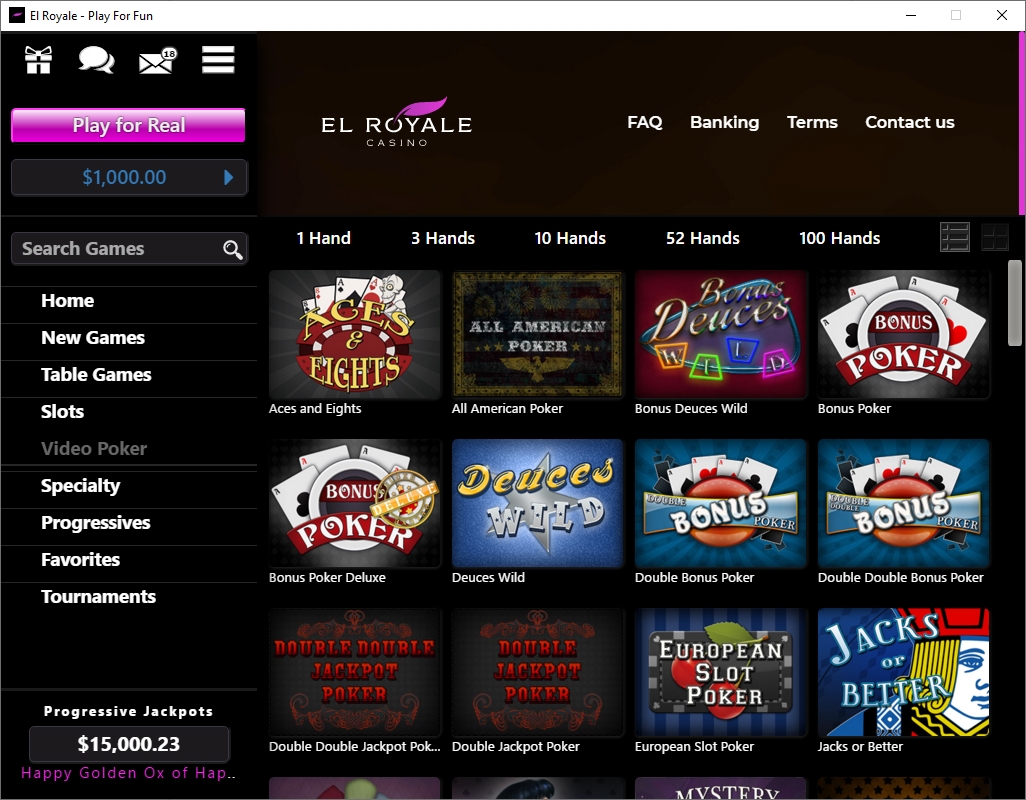Image resolution: width=1026 pixels, height=800 pixels.
Task: Switch to list view layout icon
Action: (x=955, y=237)
